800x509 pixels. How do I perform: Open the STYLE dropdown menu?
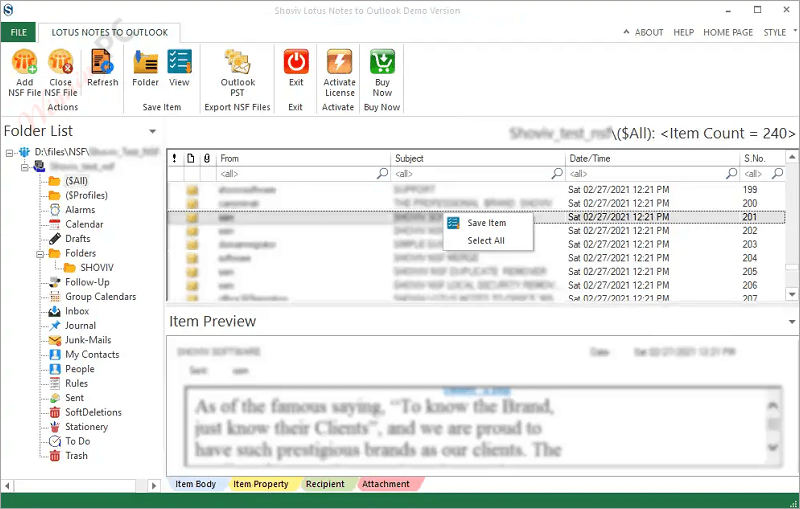click(779, 32)
